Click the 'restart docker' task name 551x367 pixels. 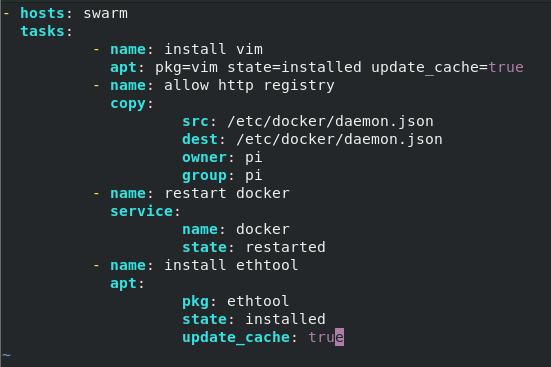tap(227, 193)
